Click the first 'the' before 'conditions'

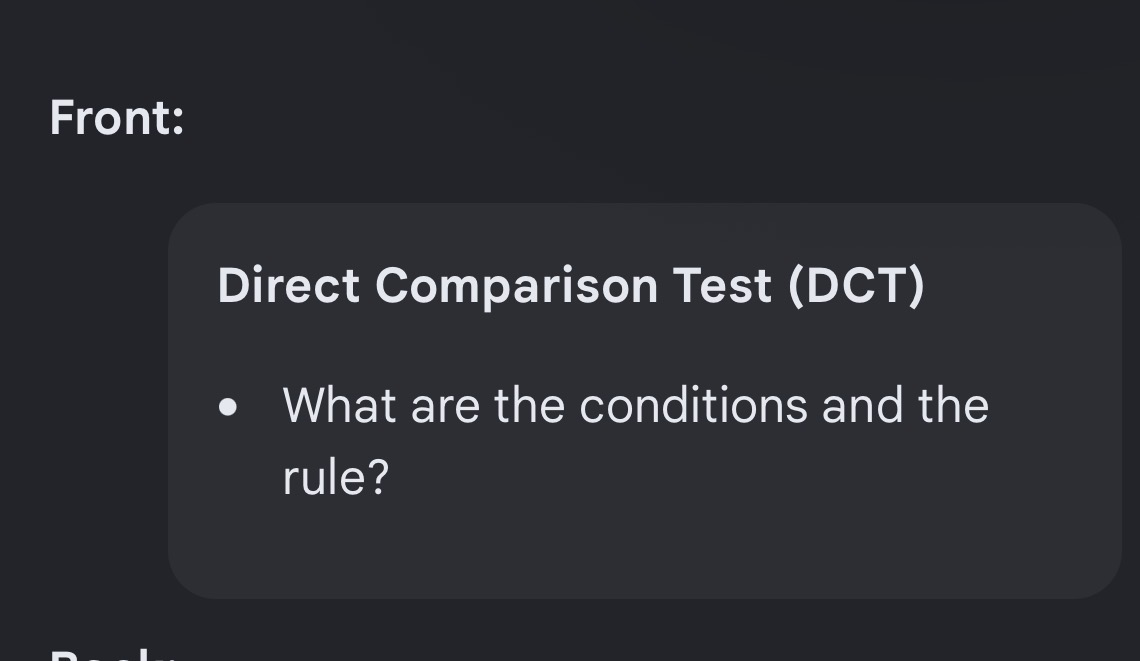(529, 405)
